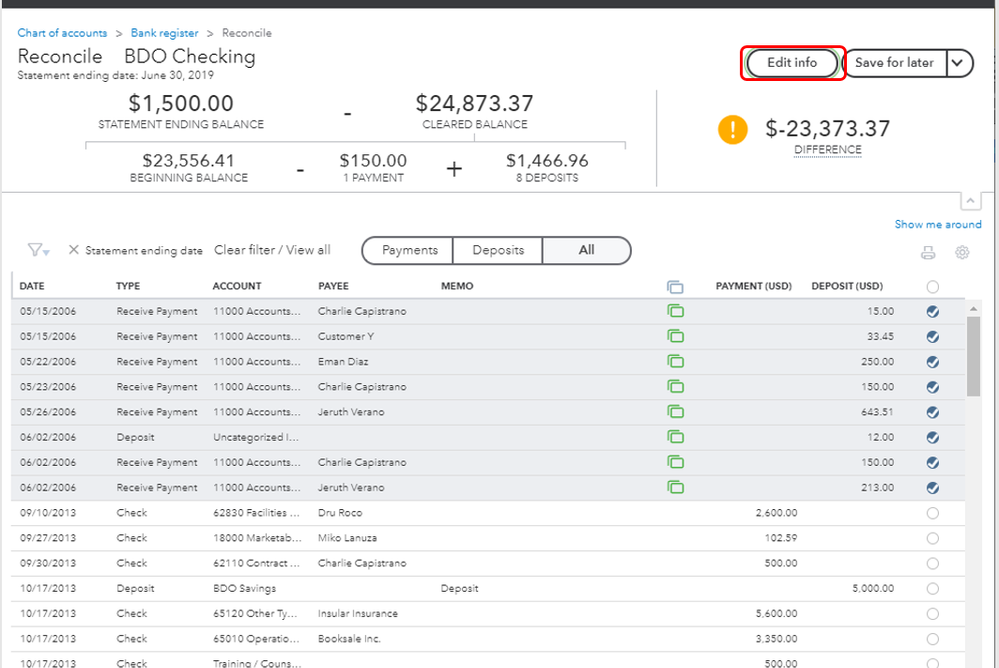
Task: Mark the Dru Roco 2,600.00 check as cleared
Action: [933, 513]
